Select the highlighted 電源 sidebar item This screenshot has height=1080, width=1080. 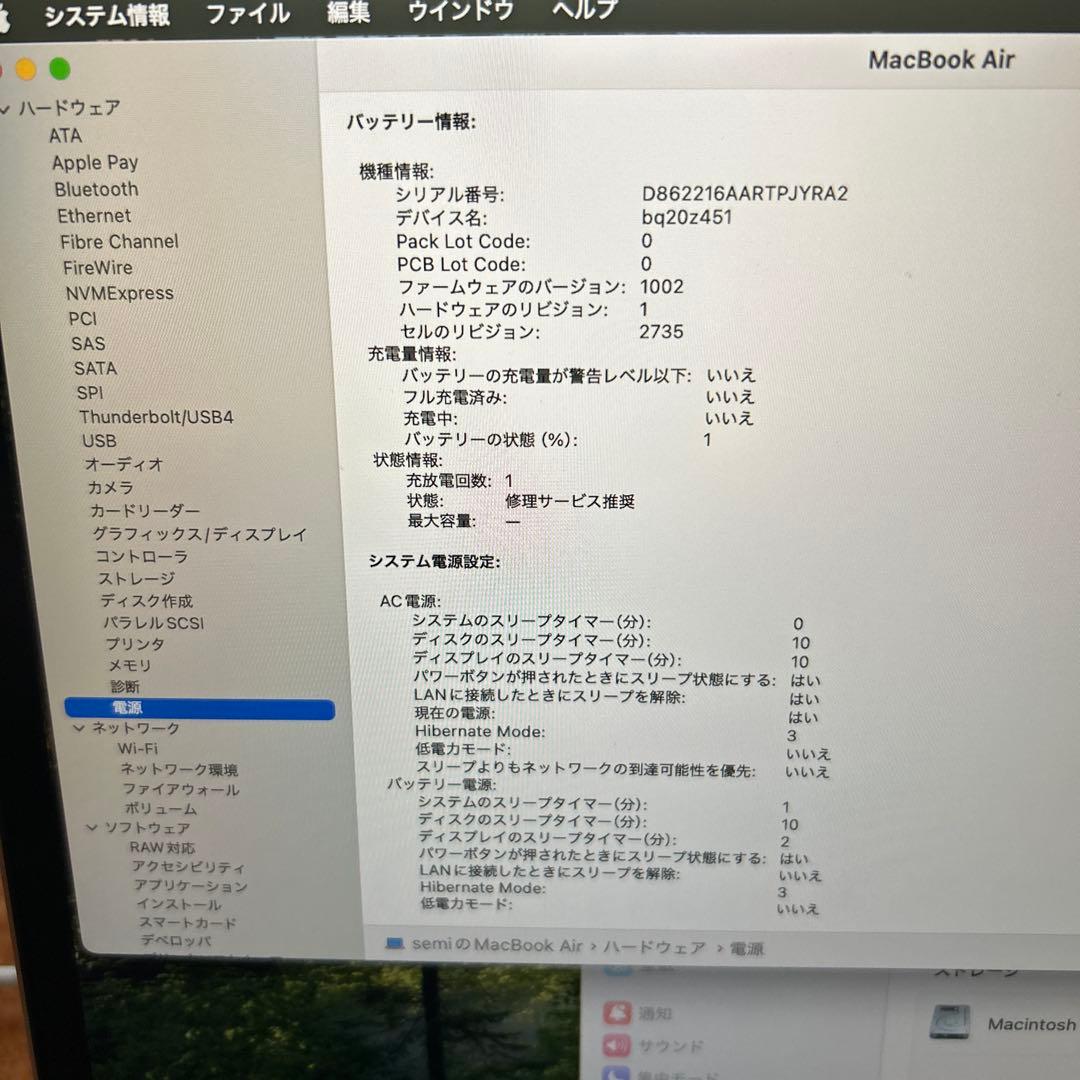tap(200, 708)
